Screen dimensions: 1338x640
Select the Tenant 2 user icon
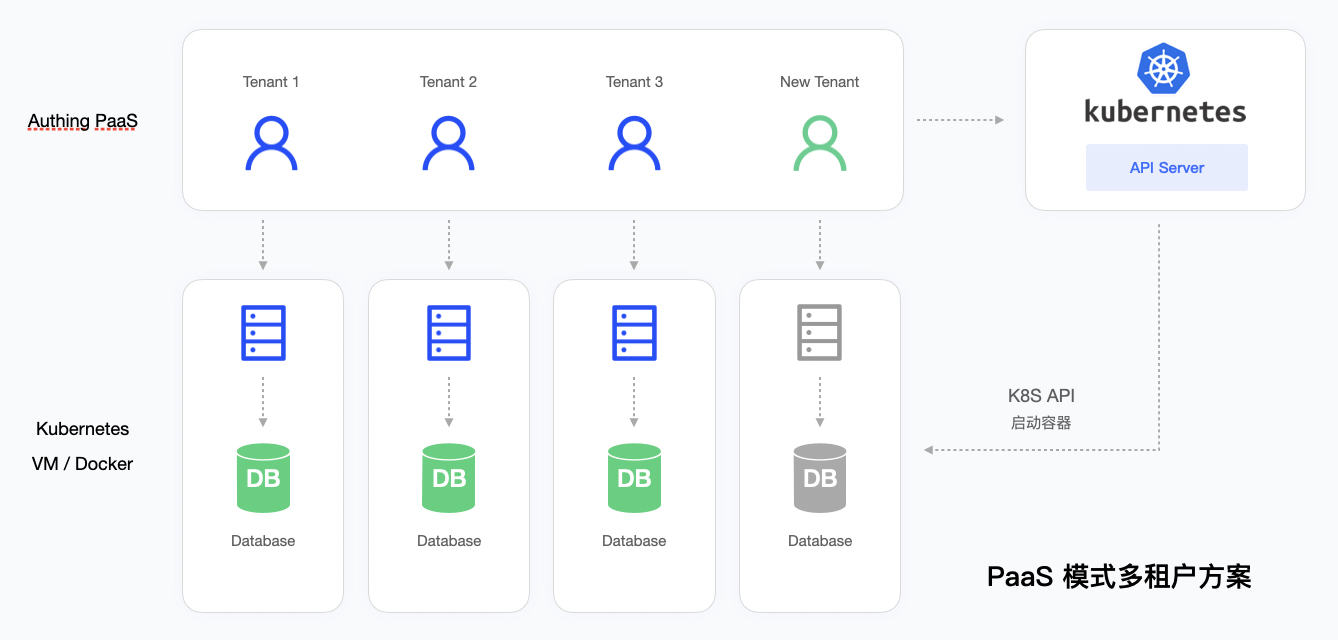pos(449,144)
